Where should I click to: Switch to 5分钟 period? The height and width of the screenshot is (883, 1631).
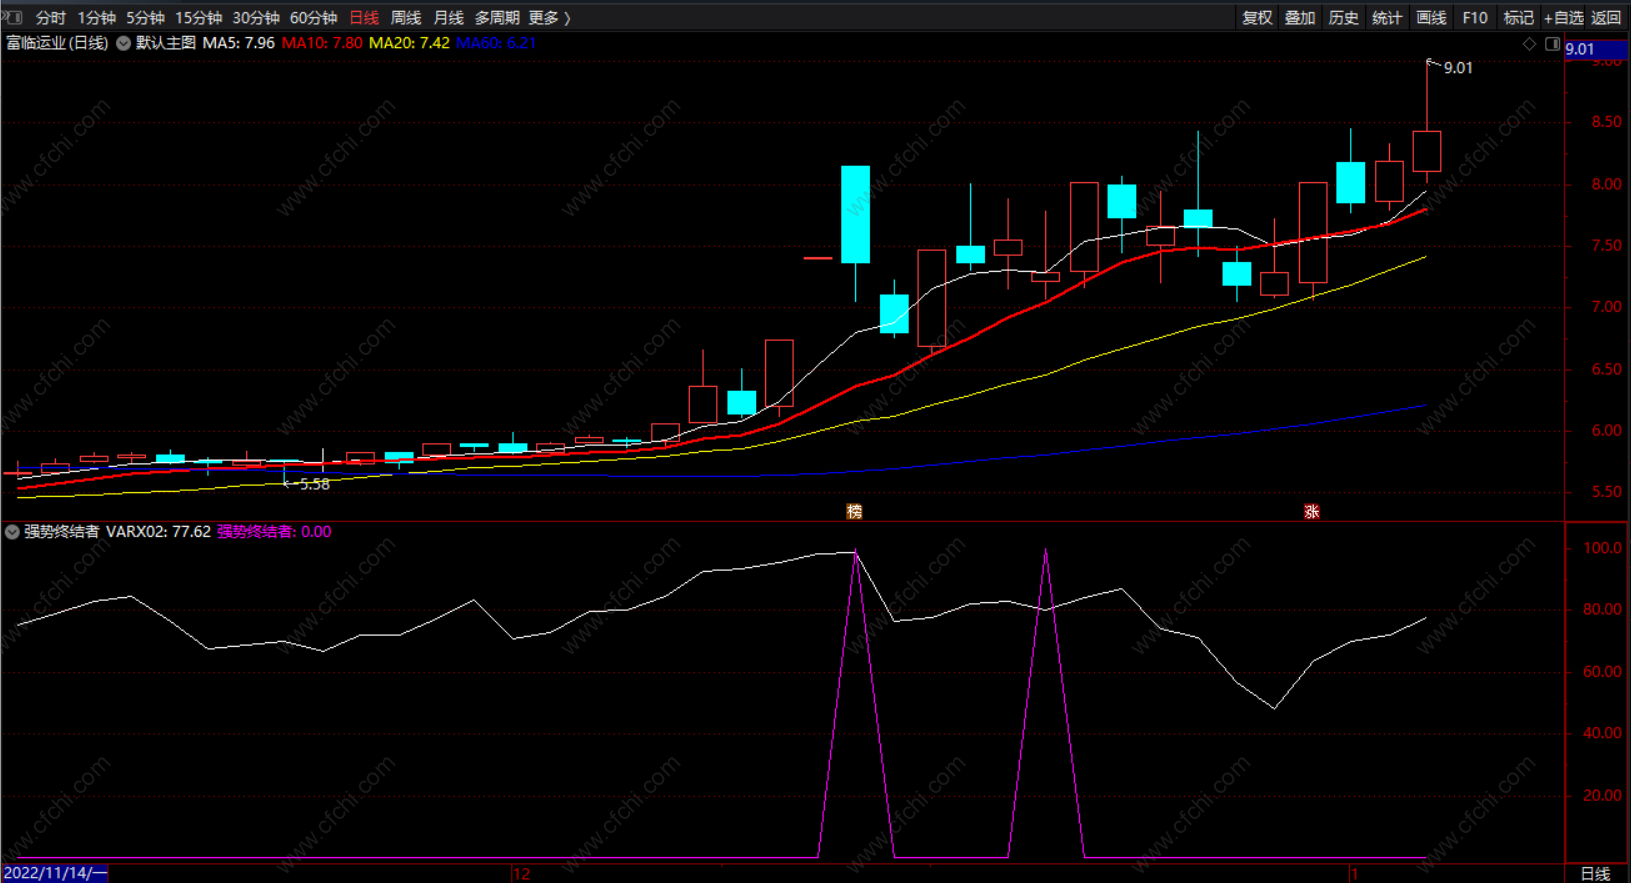tap(145, 17)
